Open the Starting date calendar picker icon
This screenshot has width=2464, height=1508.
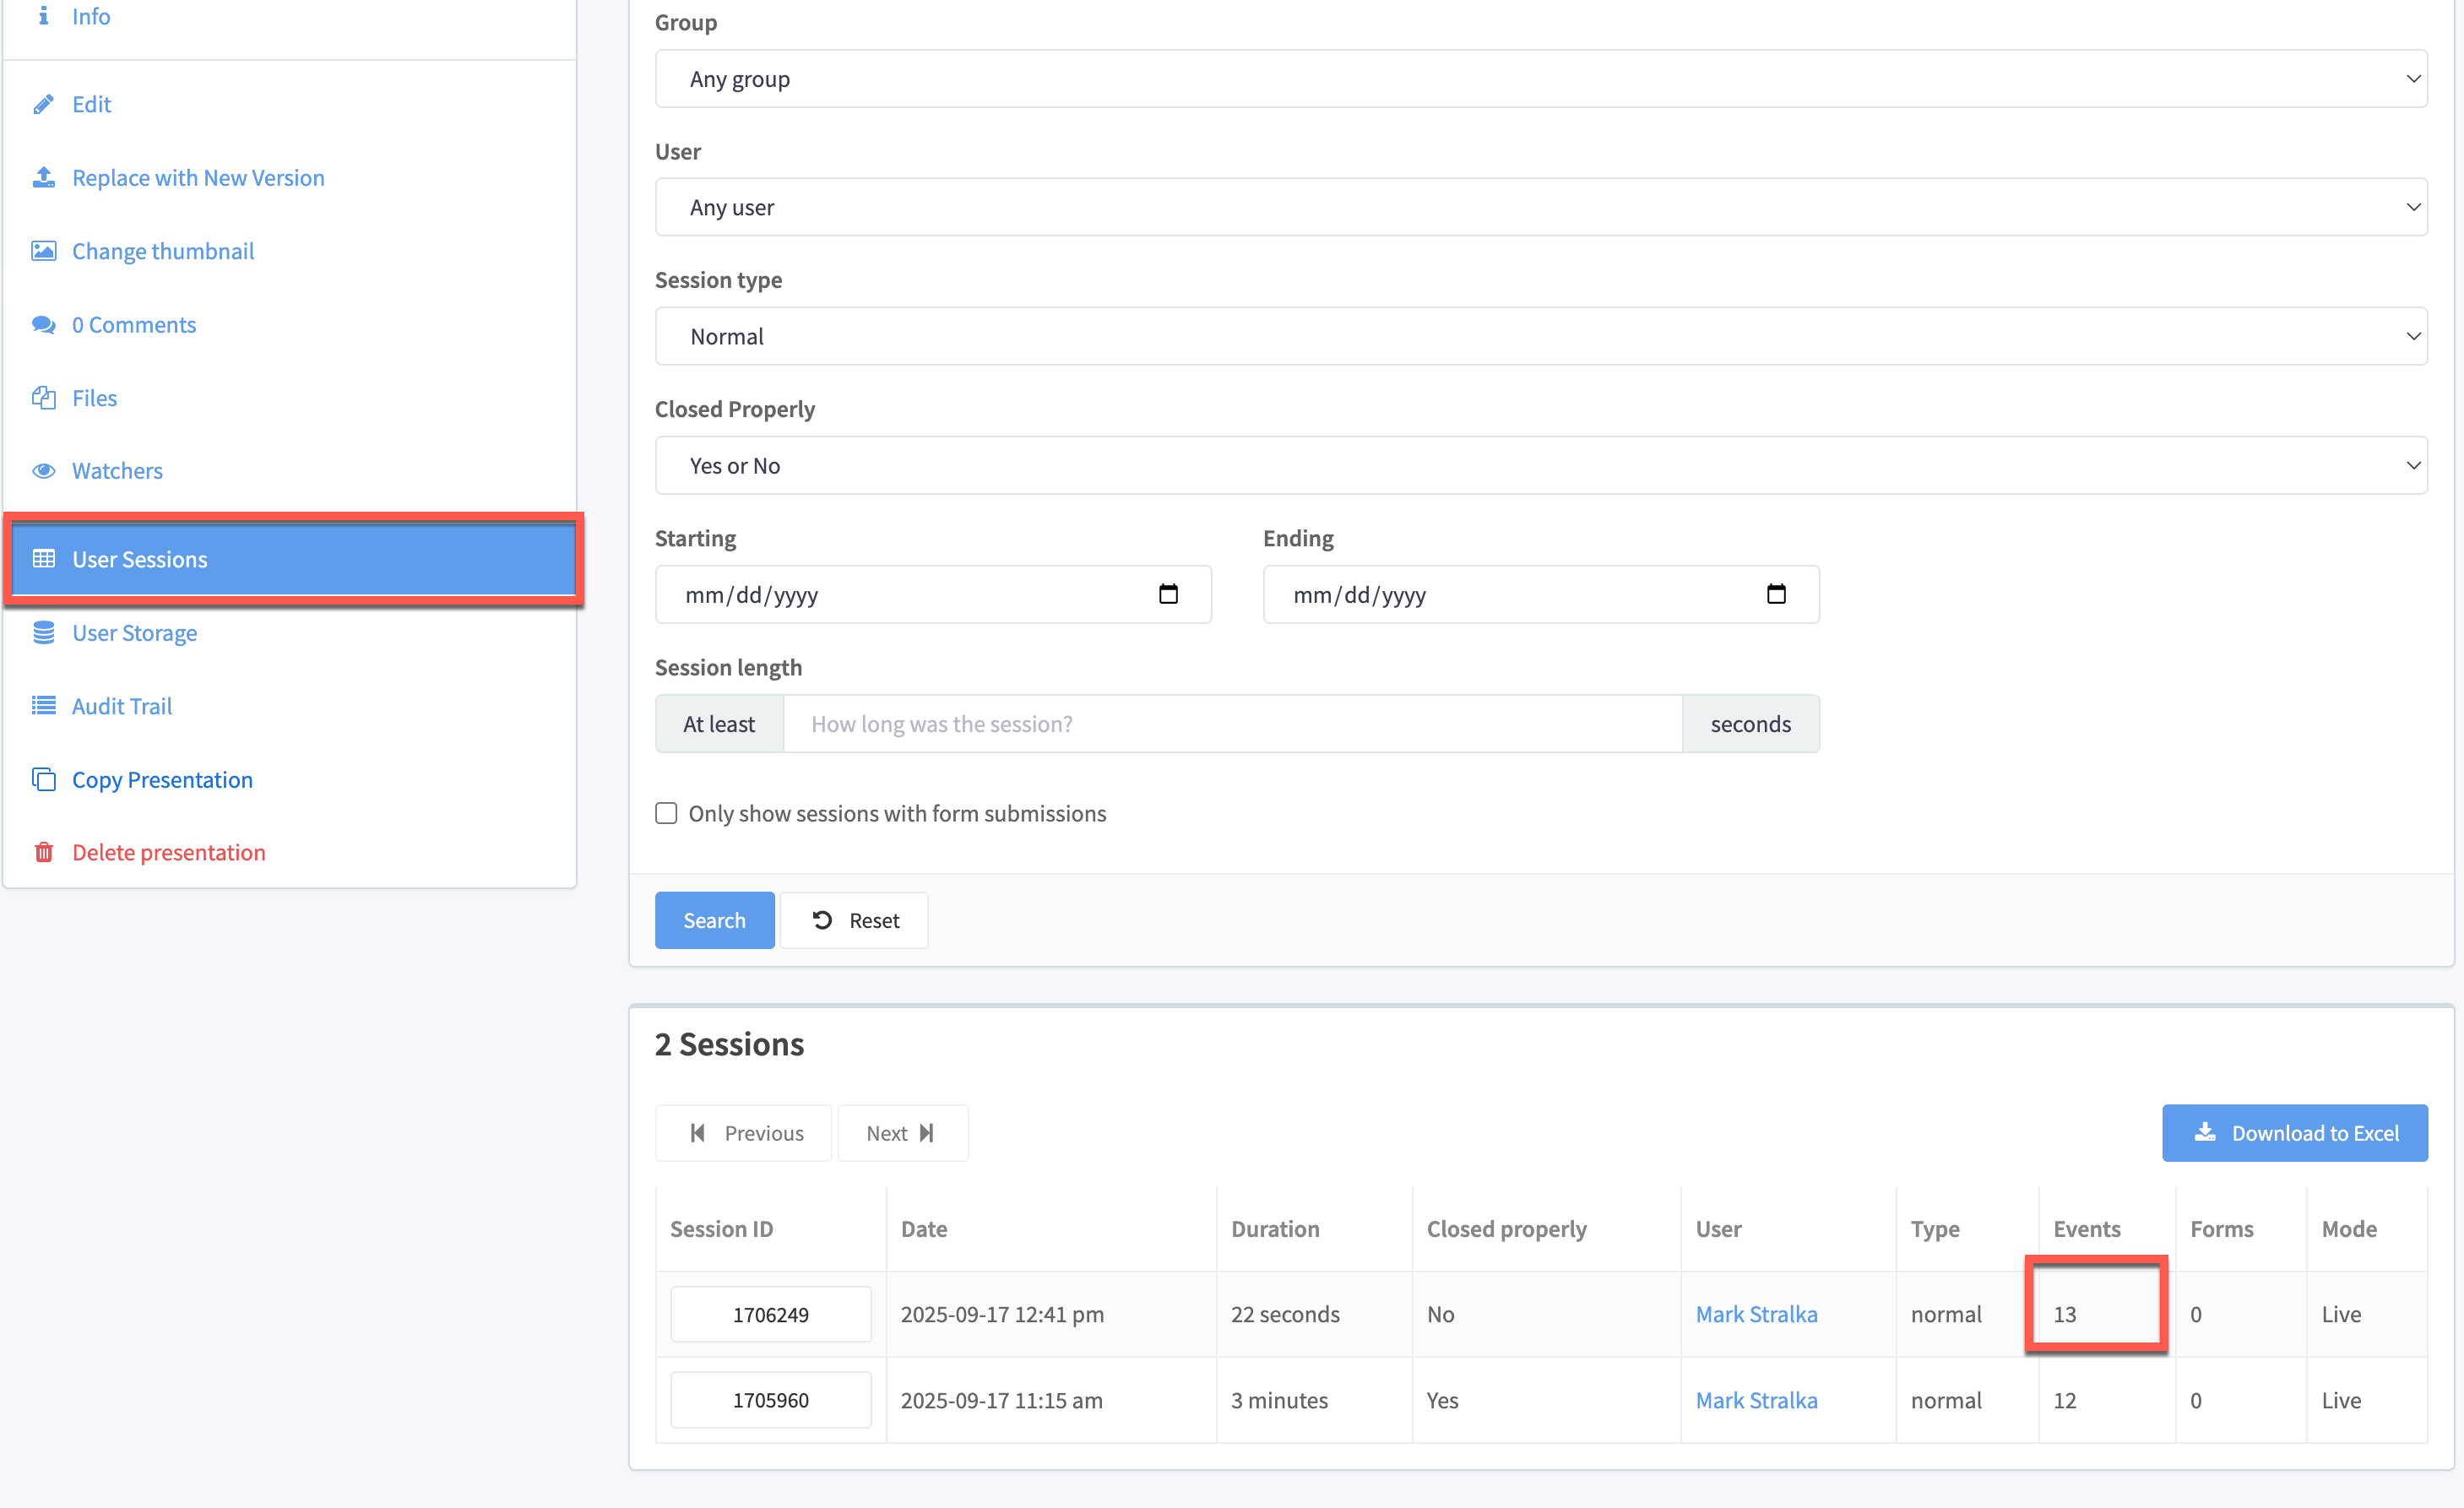(1168, 594)
